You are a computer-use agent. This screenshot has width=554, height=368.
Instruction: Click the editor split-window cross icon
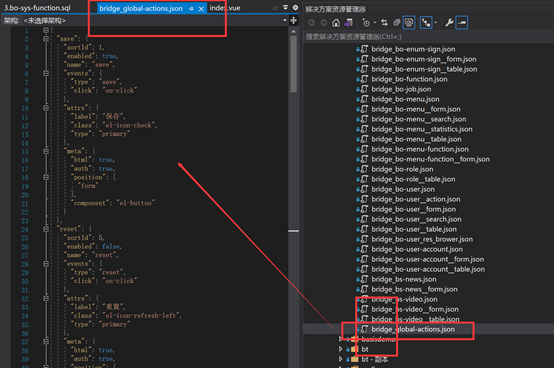point(293,20)
